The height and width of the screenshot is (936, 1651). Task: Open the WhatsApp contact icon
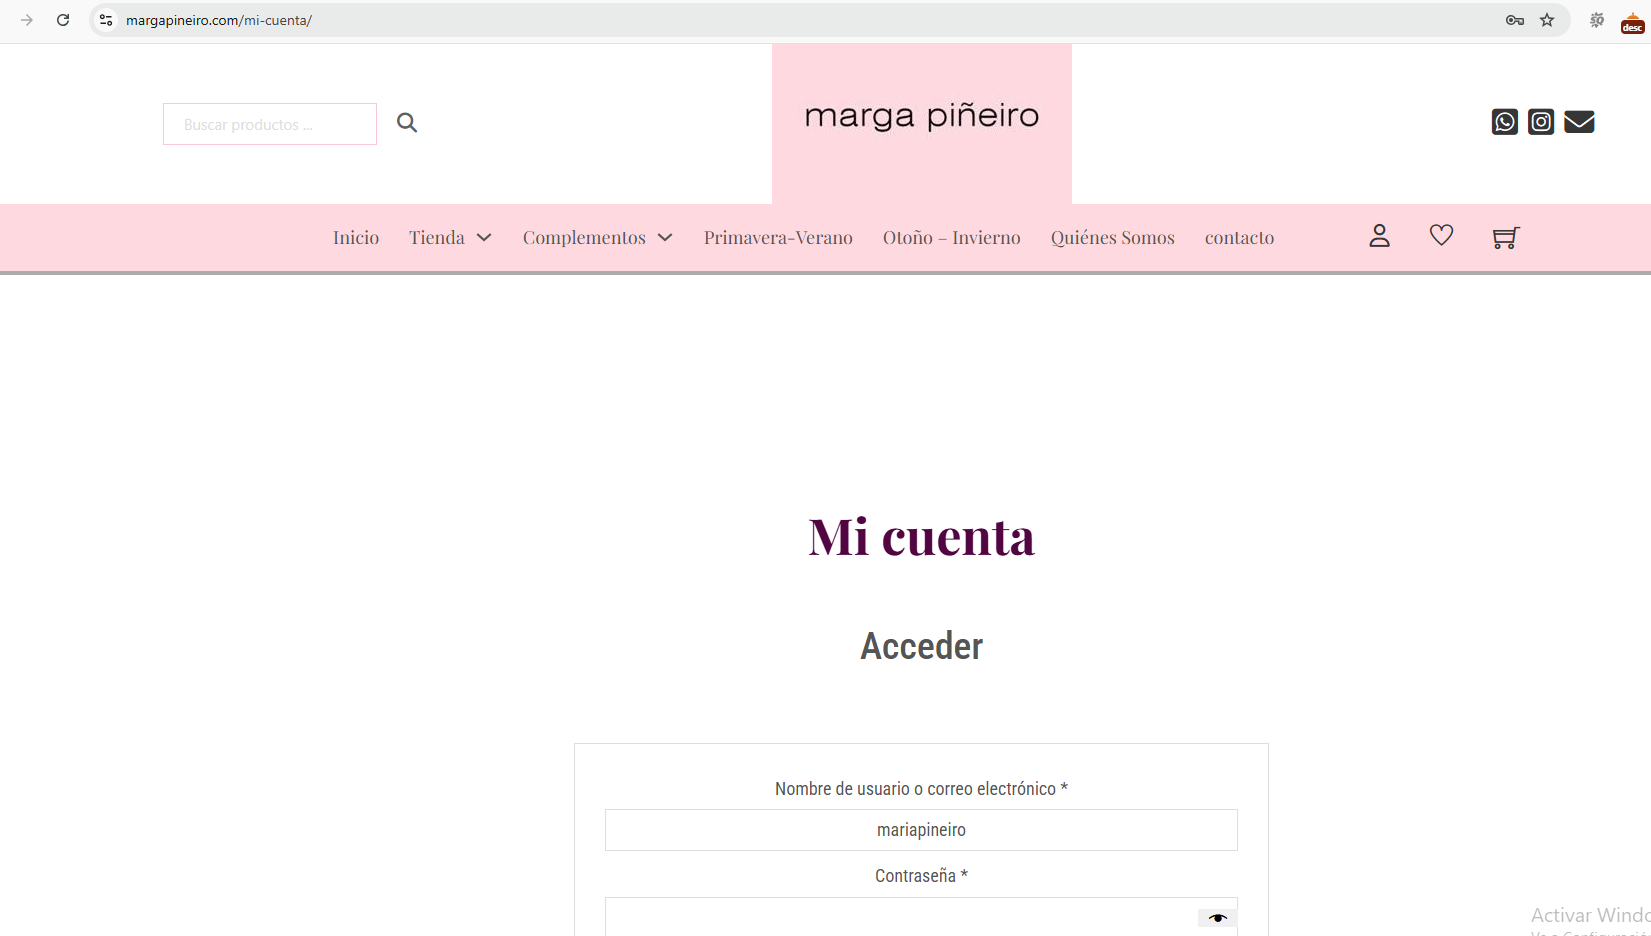point(1504,122)
